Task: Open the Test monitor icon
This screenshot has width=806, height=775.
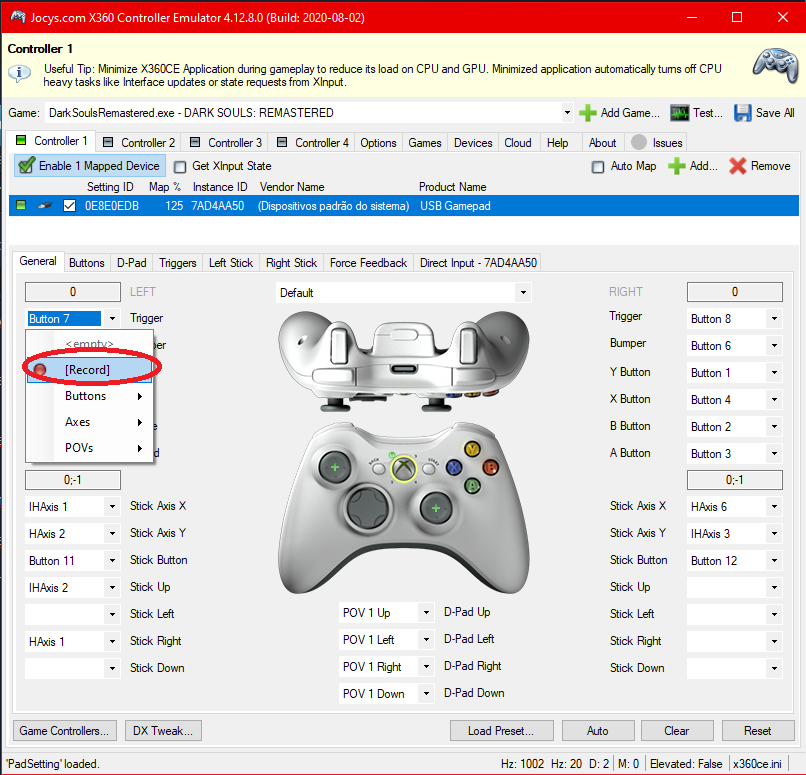Action: point(680,113)
